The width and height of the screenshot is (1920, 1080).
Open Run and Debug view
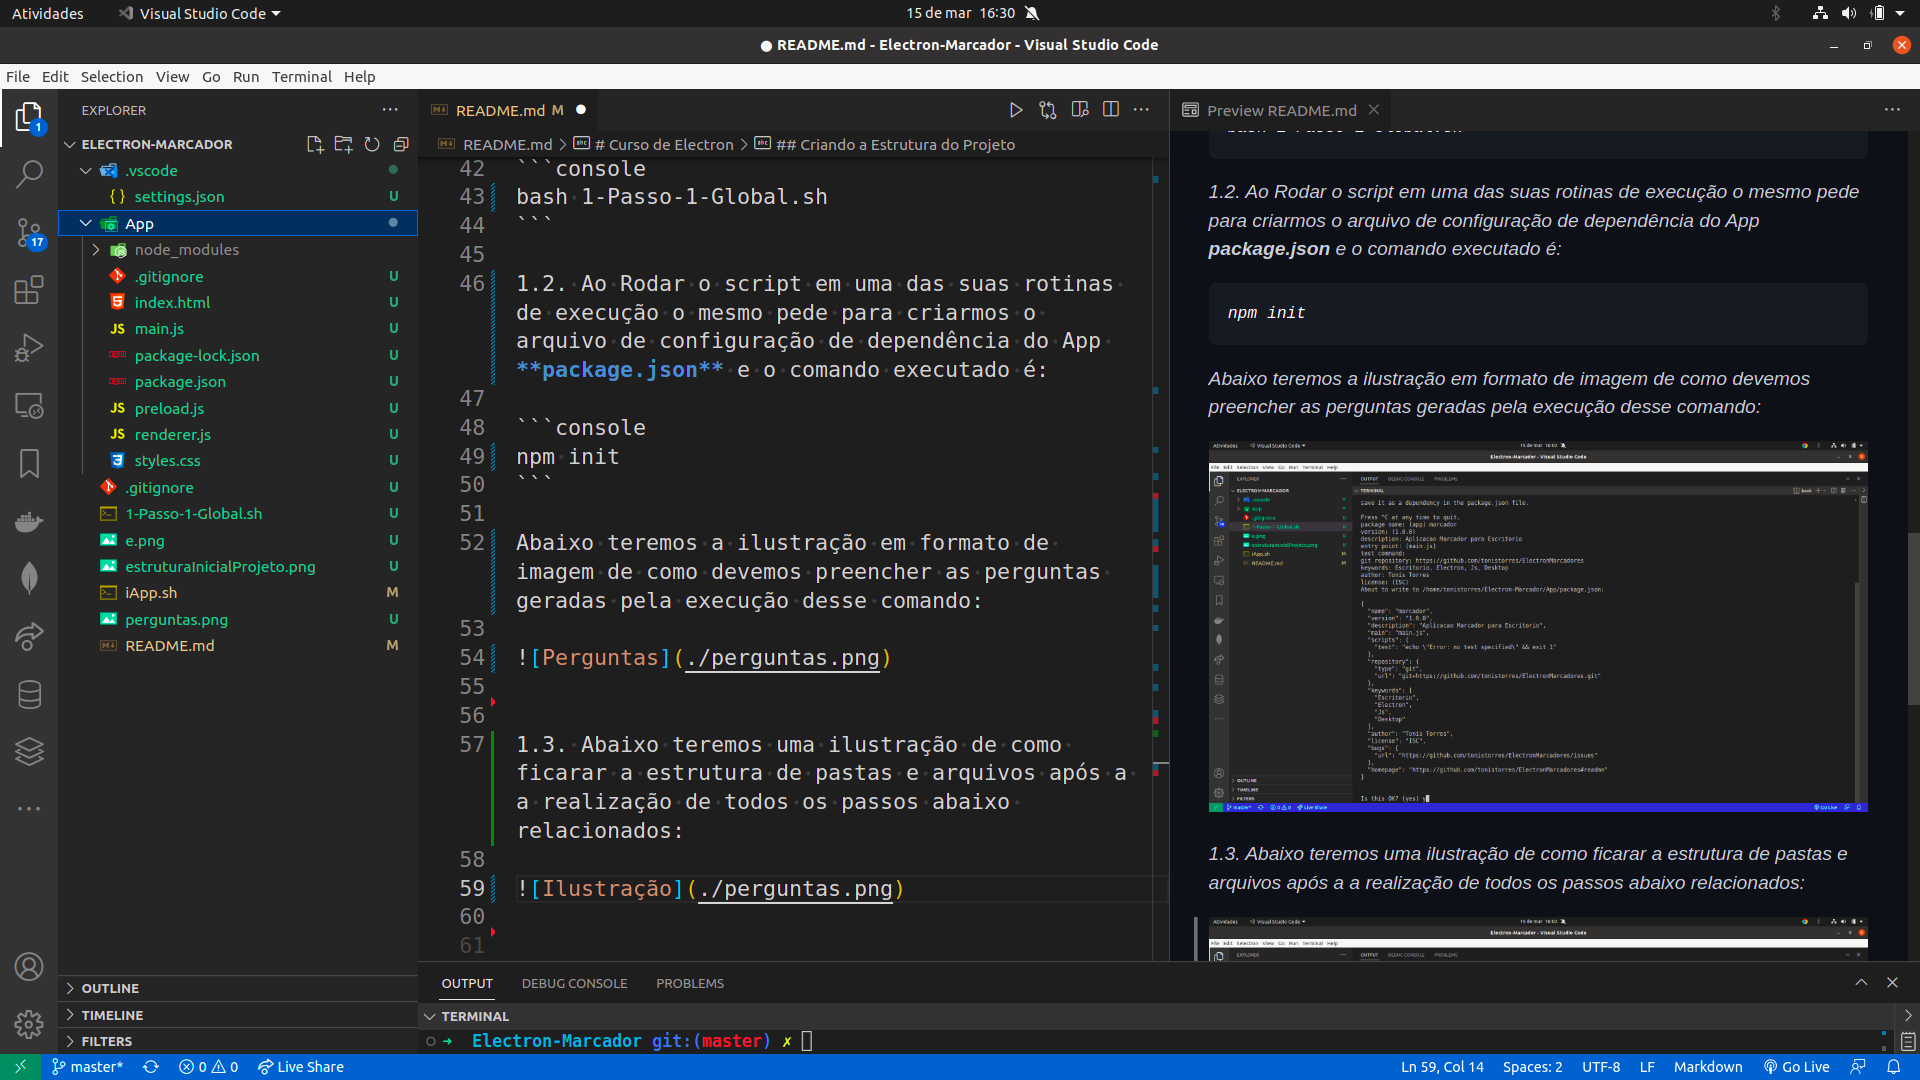point(29,348)
